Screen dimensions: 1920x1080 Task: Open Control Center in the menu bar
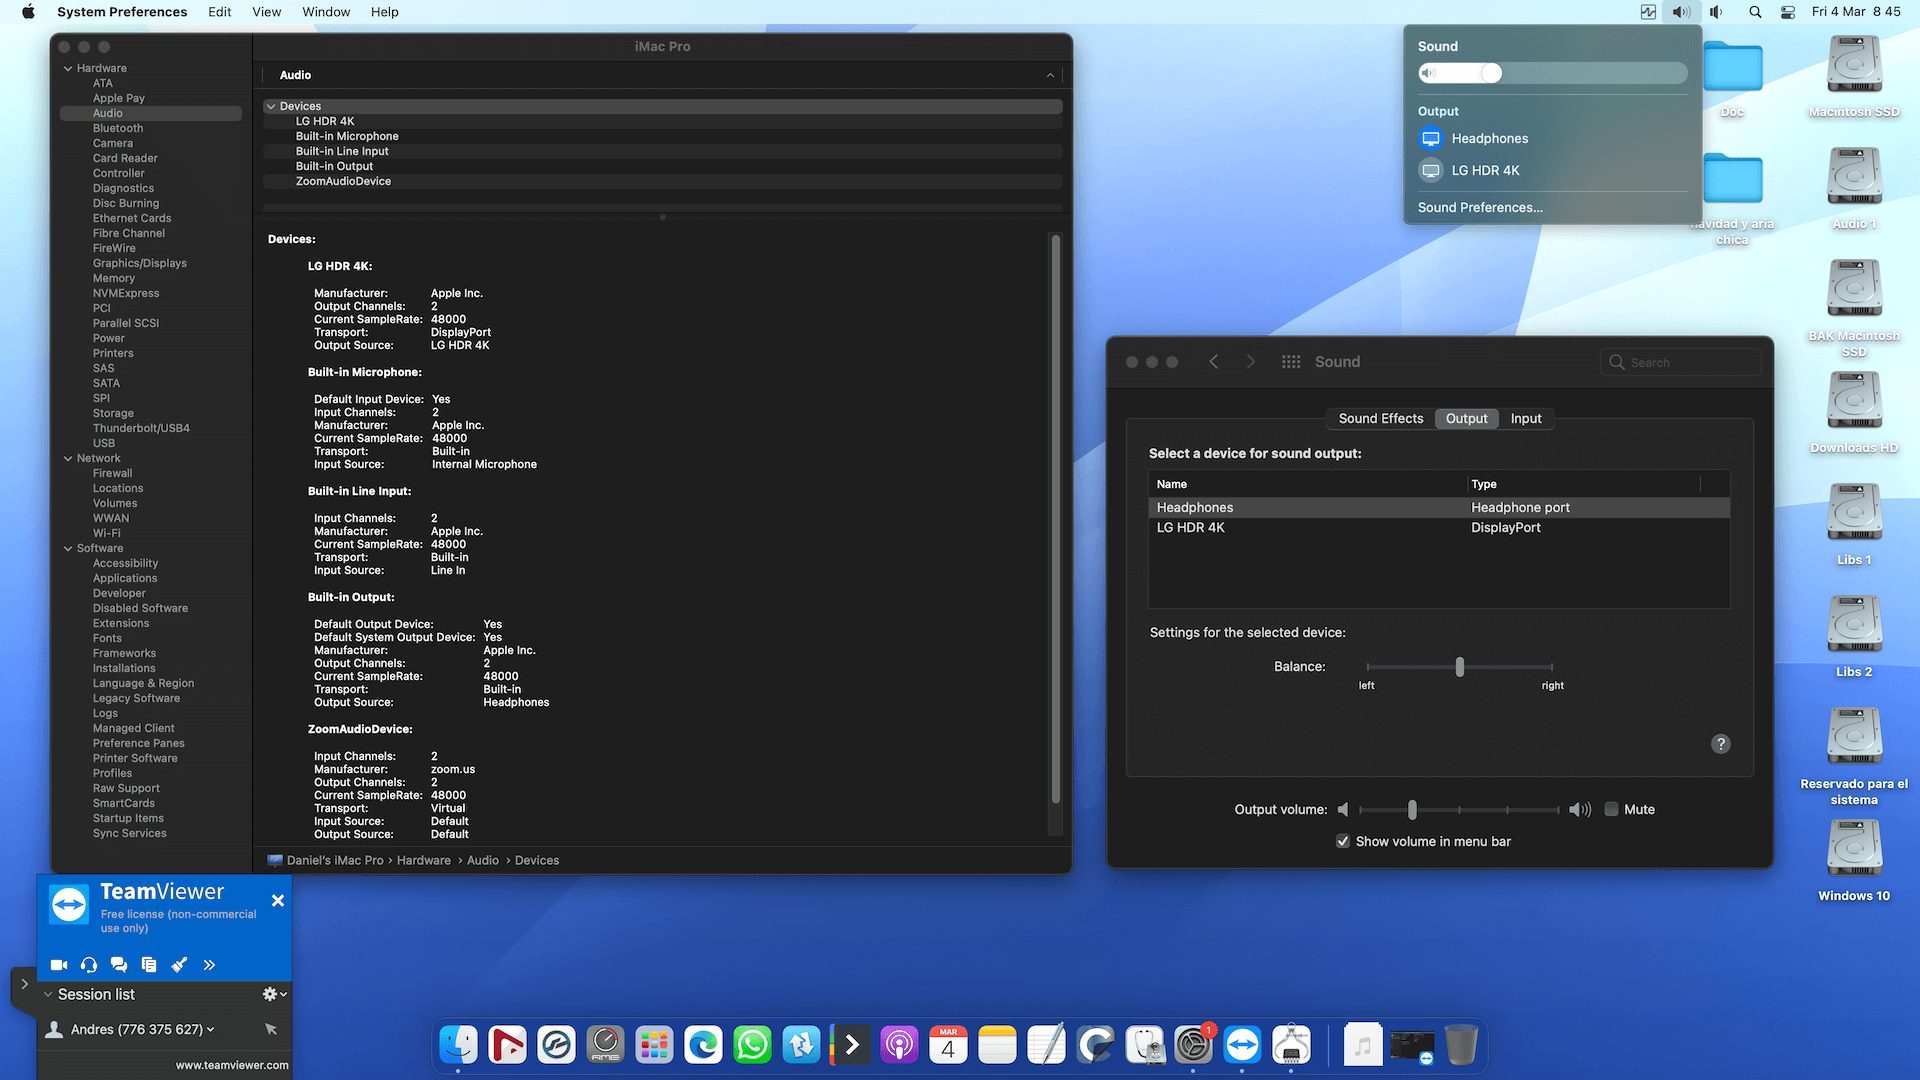(1788, 12)
